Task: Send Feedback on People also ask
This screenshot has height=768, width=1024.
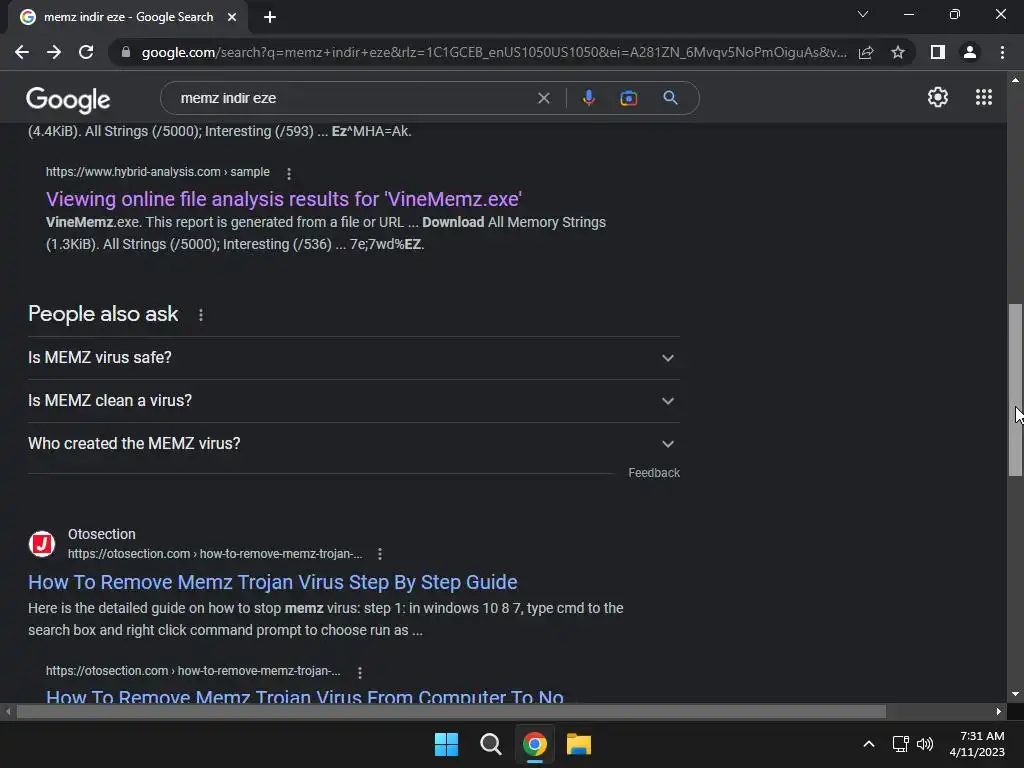Action: [x=654, y=473]
